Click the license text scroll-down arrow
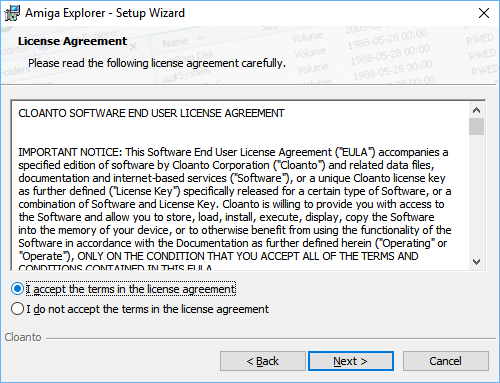The width and height of the screenshot is (500, 383). pos(476,262)
